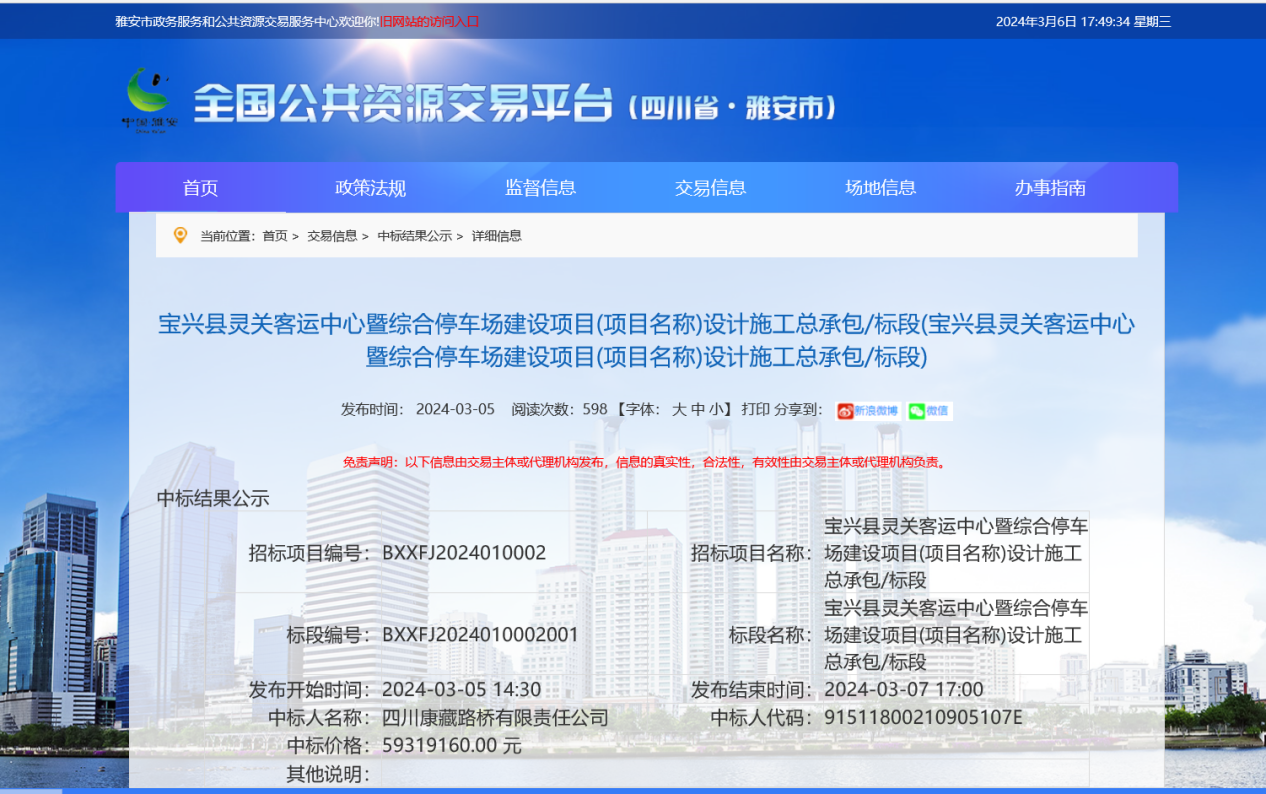Open the 办事指南 navigation tab
The image size is (1266, 794).
(x=1050, y=188)
